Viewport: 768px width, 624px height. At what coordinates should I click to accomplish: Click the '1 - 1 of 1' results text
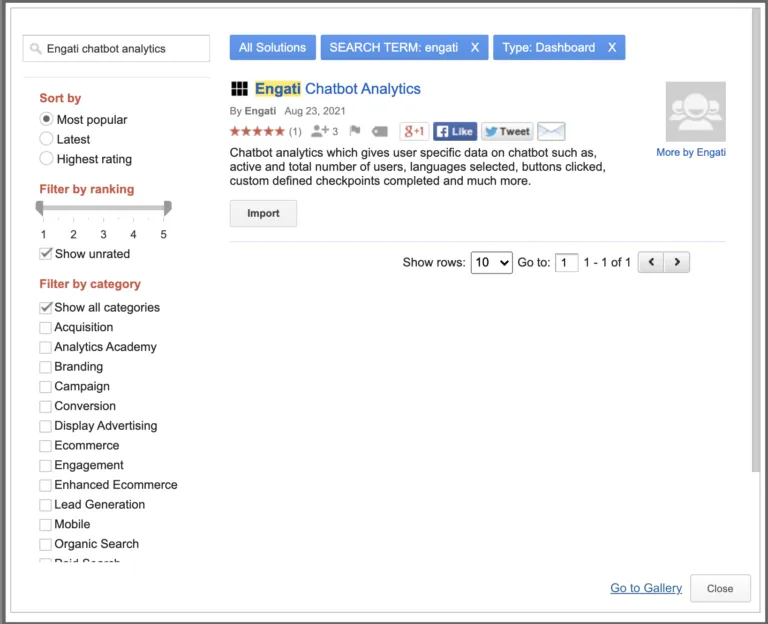click(x=607, y=263)
